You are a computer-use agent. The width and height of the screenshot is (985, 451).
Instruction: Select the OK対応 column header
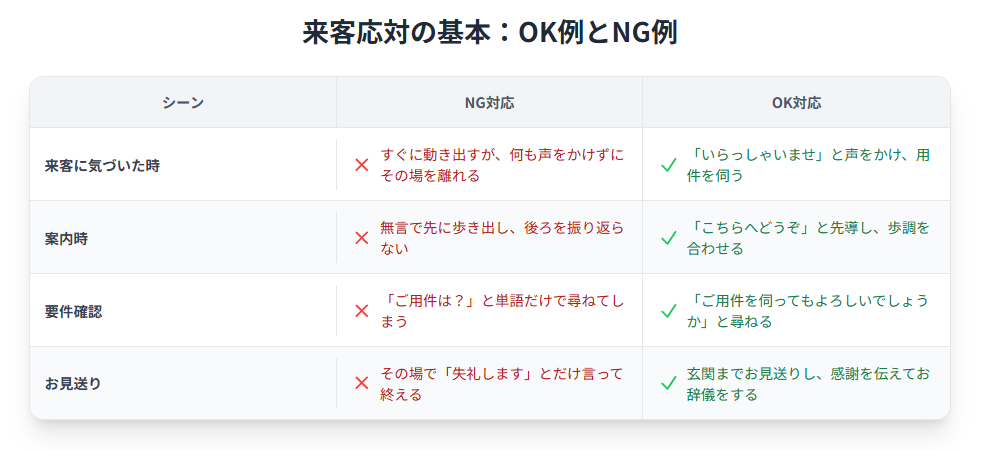click(797, 103)
